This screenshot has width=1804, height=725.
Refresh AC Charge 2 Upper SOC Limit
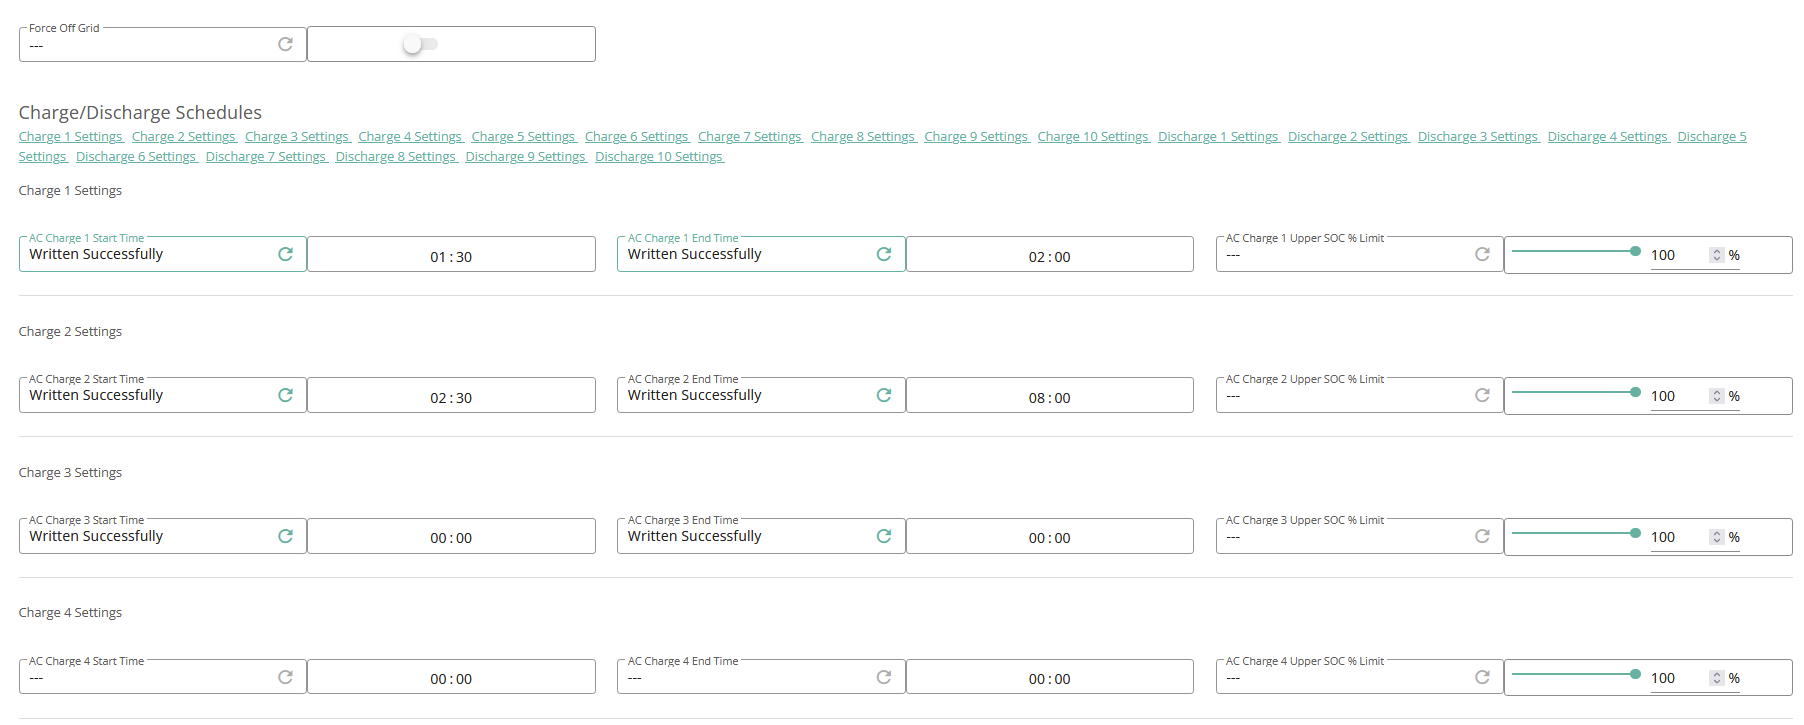pos(1482,395)
